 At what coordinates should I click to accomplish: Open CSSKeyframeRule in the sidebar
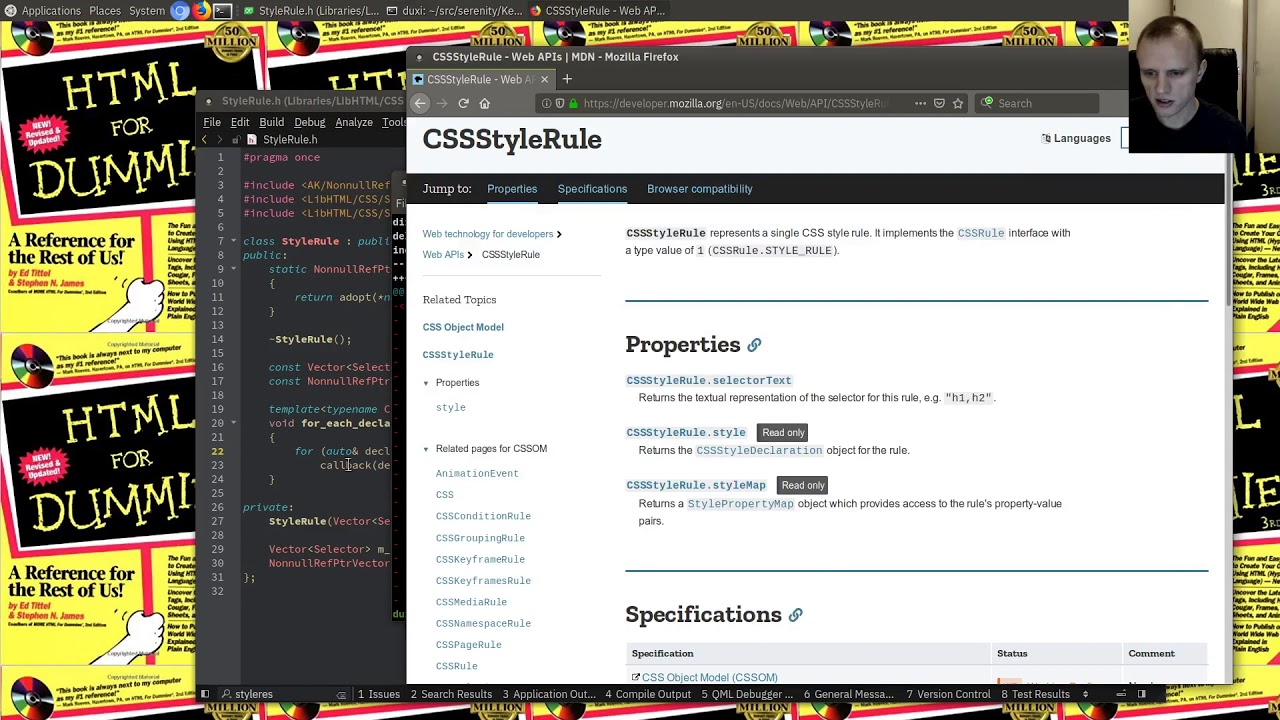480,559
